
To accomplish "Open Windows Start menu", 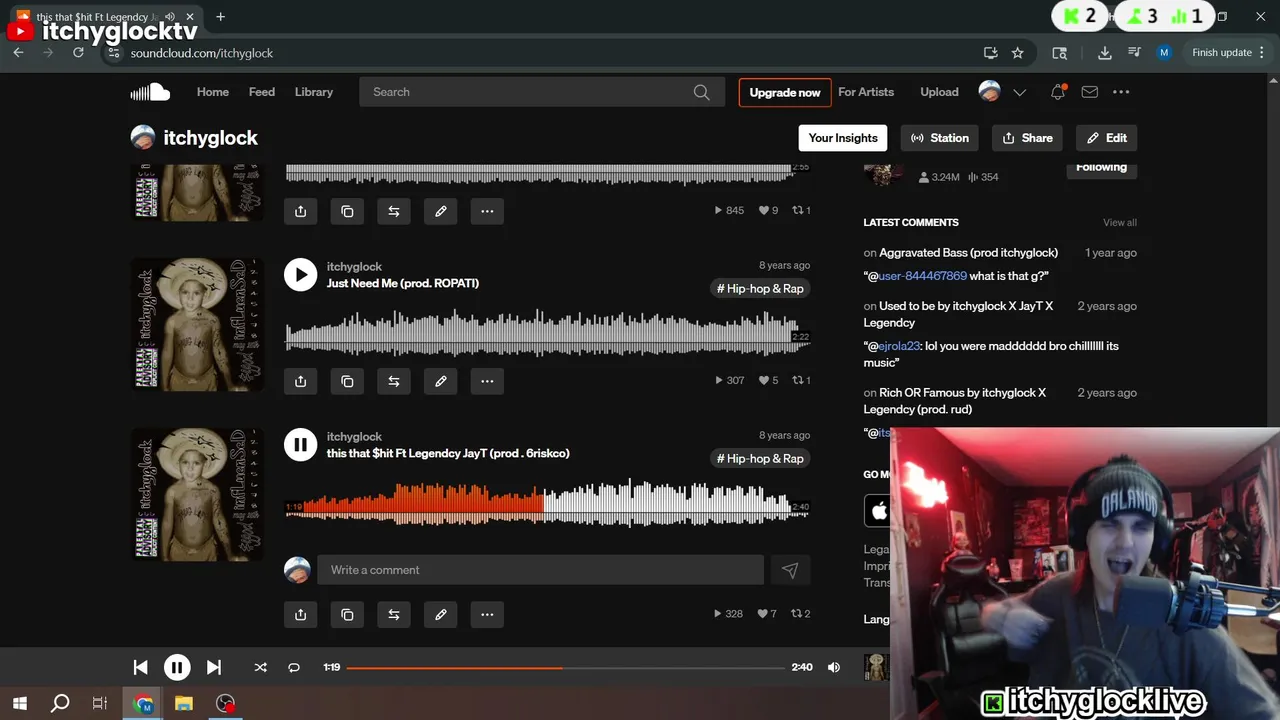I will tap(19, 704).
